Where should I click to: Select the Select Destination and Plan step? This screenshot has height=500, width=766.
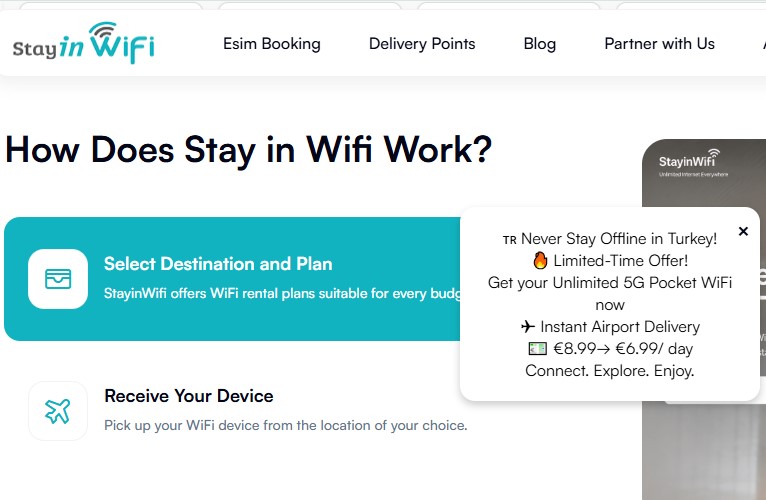pos(232,279)
